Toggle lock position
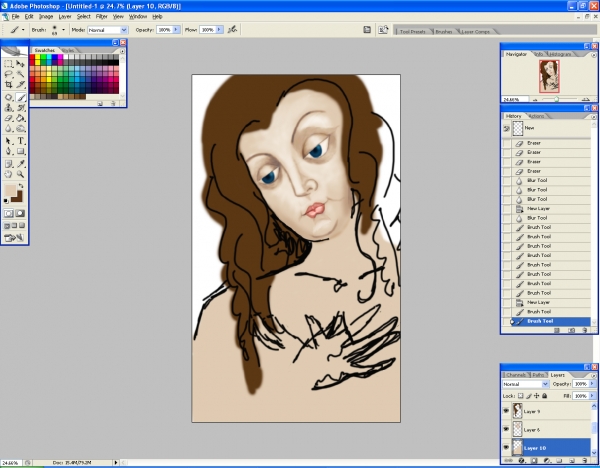This screenshot has height=468, width=600. [x=536, y=396]
